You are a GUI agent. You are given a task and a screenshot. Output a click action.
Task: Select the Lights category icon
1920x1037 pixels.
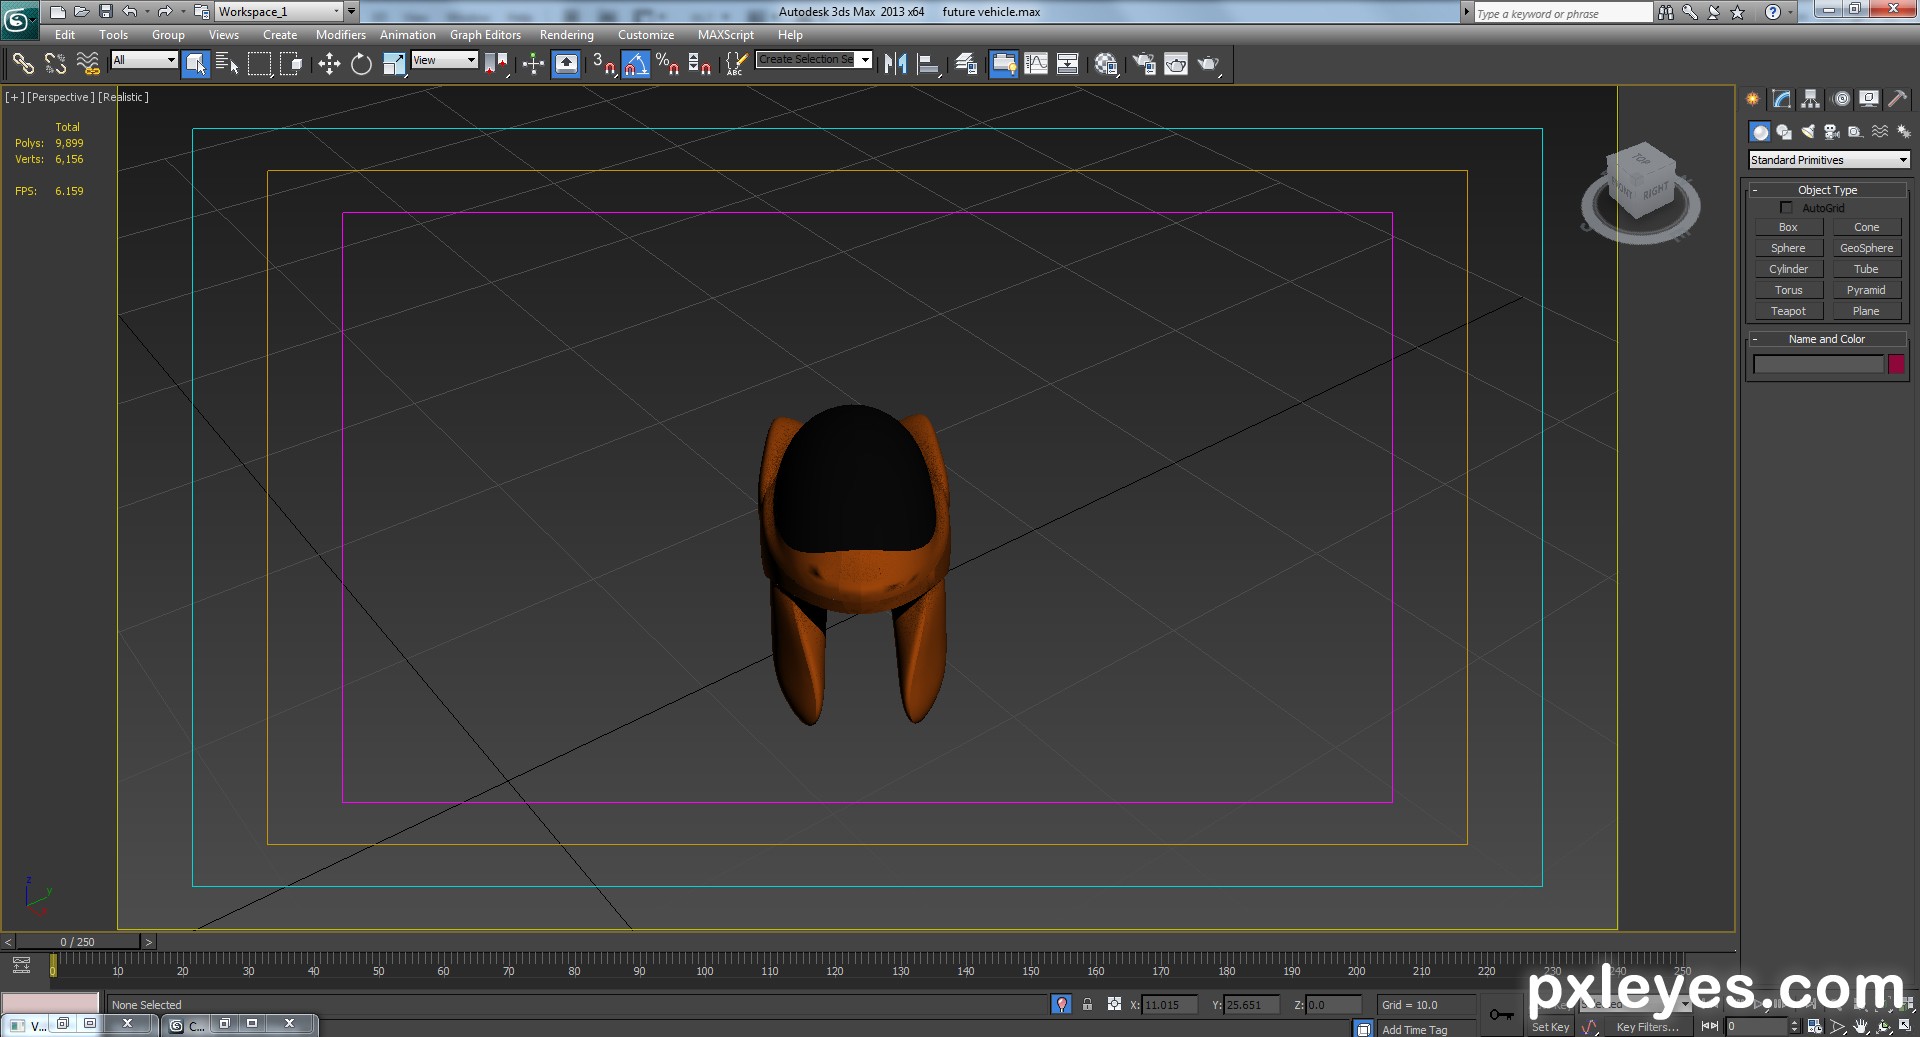click(x=1808, y=132)
